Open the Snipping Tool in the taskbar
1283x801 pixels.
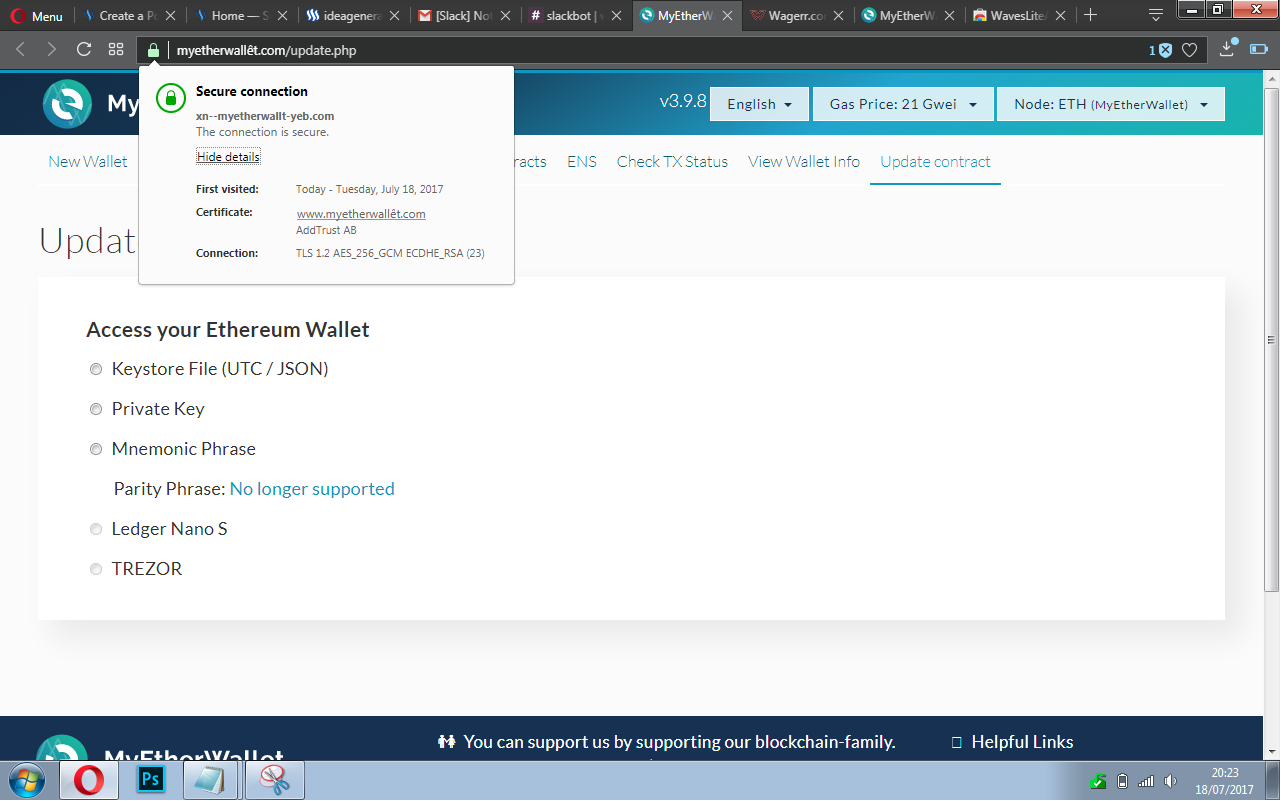pos(274,780)
